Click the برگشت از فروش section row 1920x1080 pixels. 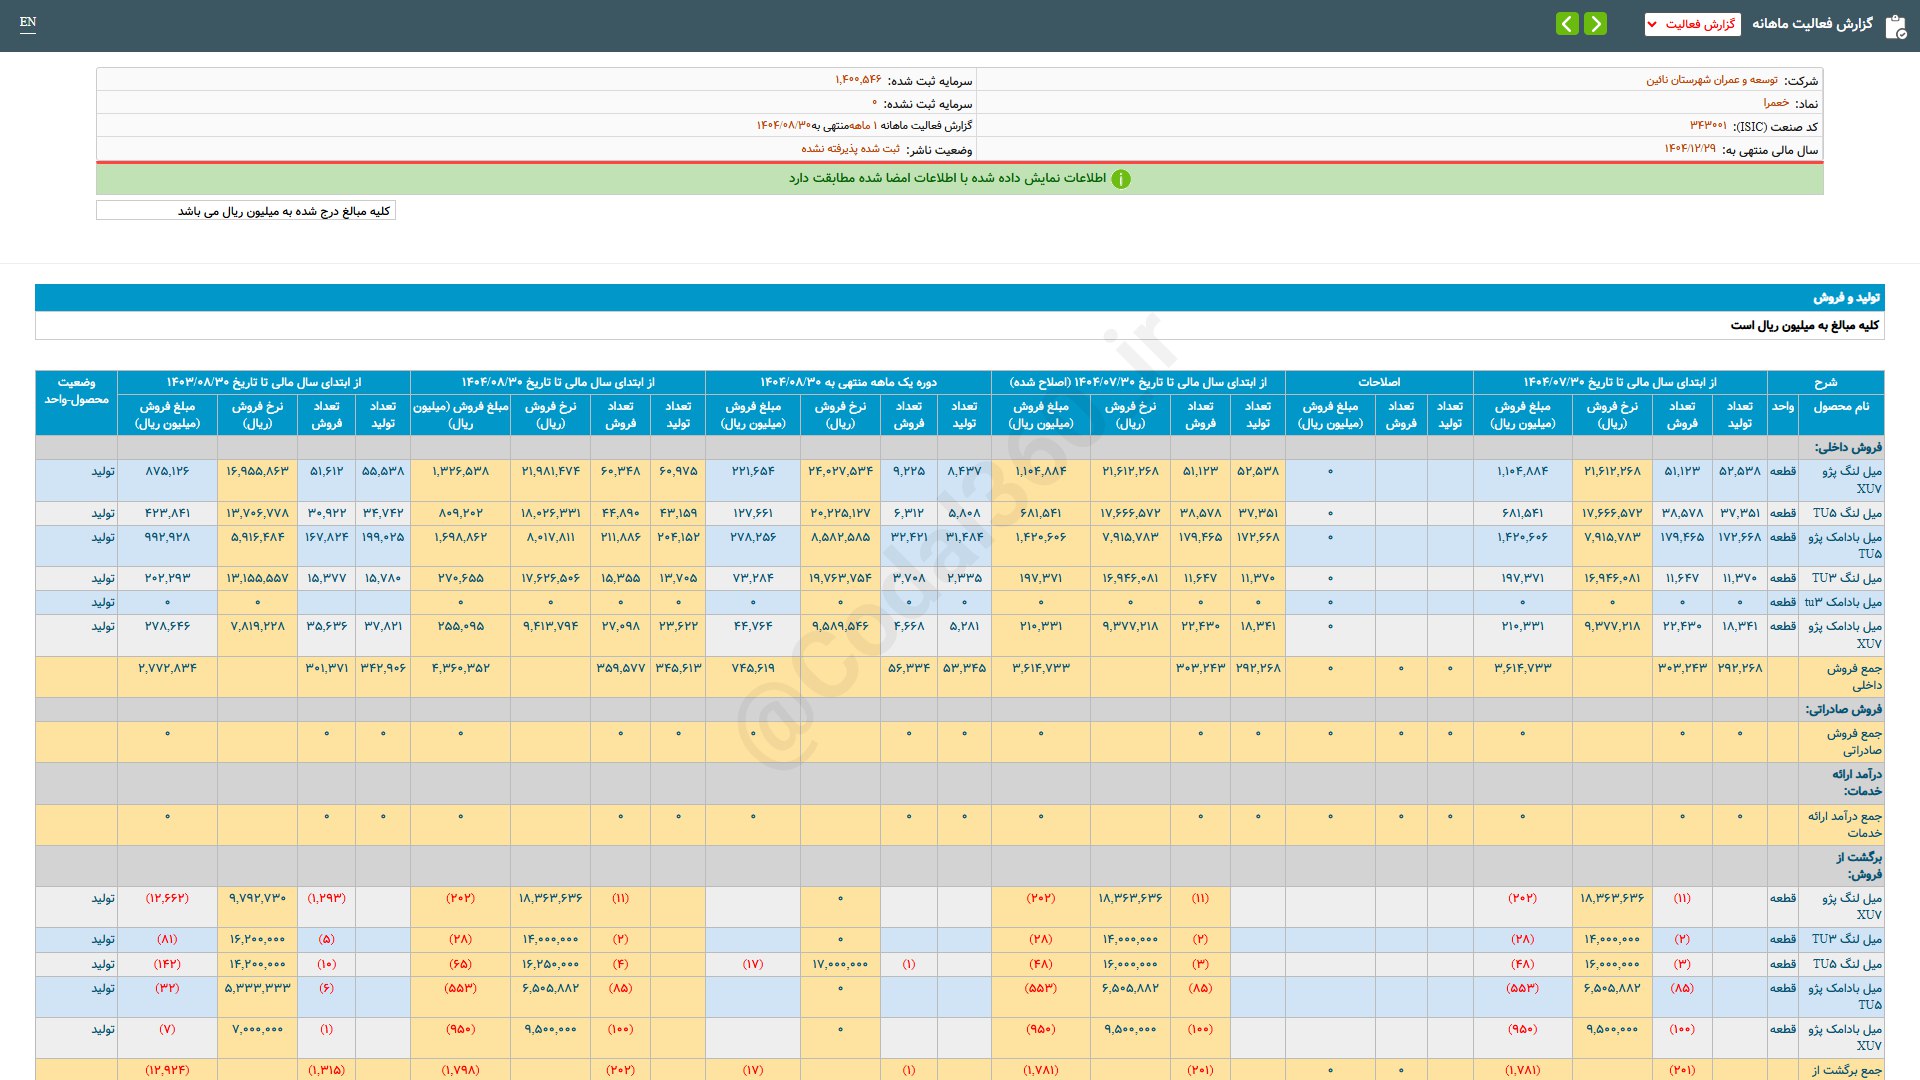[x=1857, y=865]
